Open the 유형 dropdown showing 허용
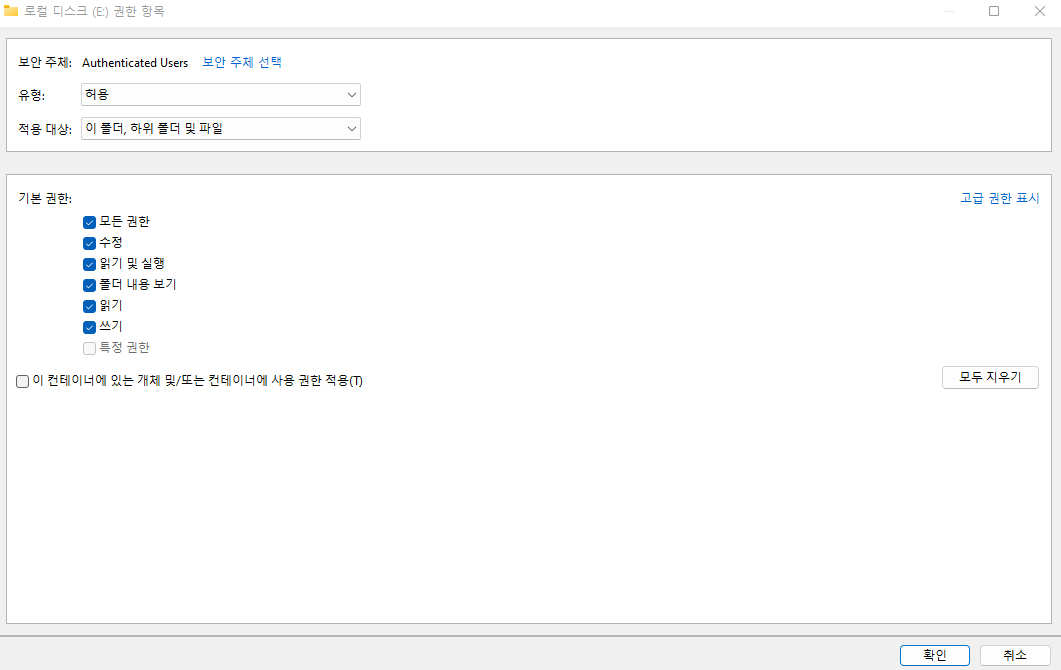Image resolution: width=1061 pixels, height=670 pixels. click(221, 95)
